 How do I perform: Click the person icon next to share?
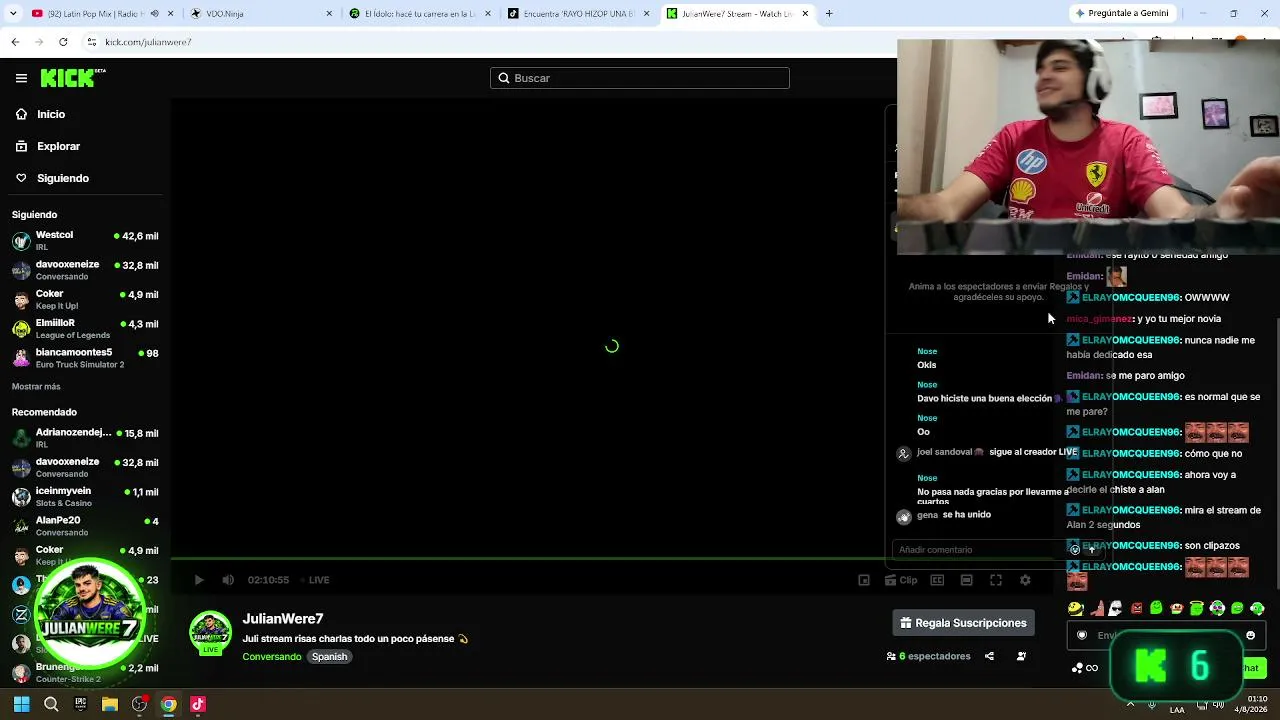(1021, 657)
